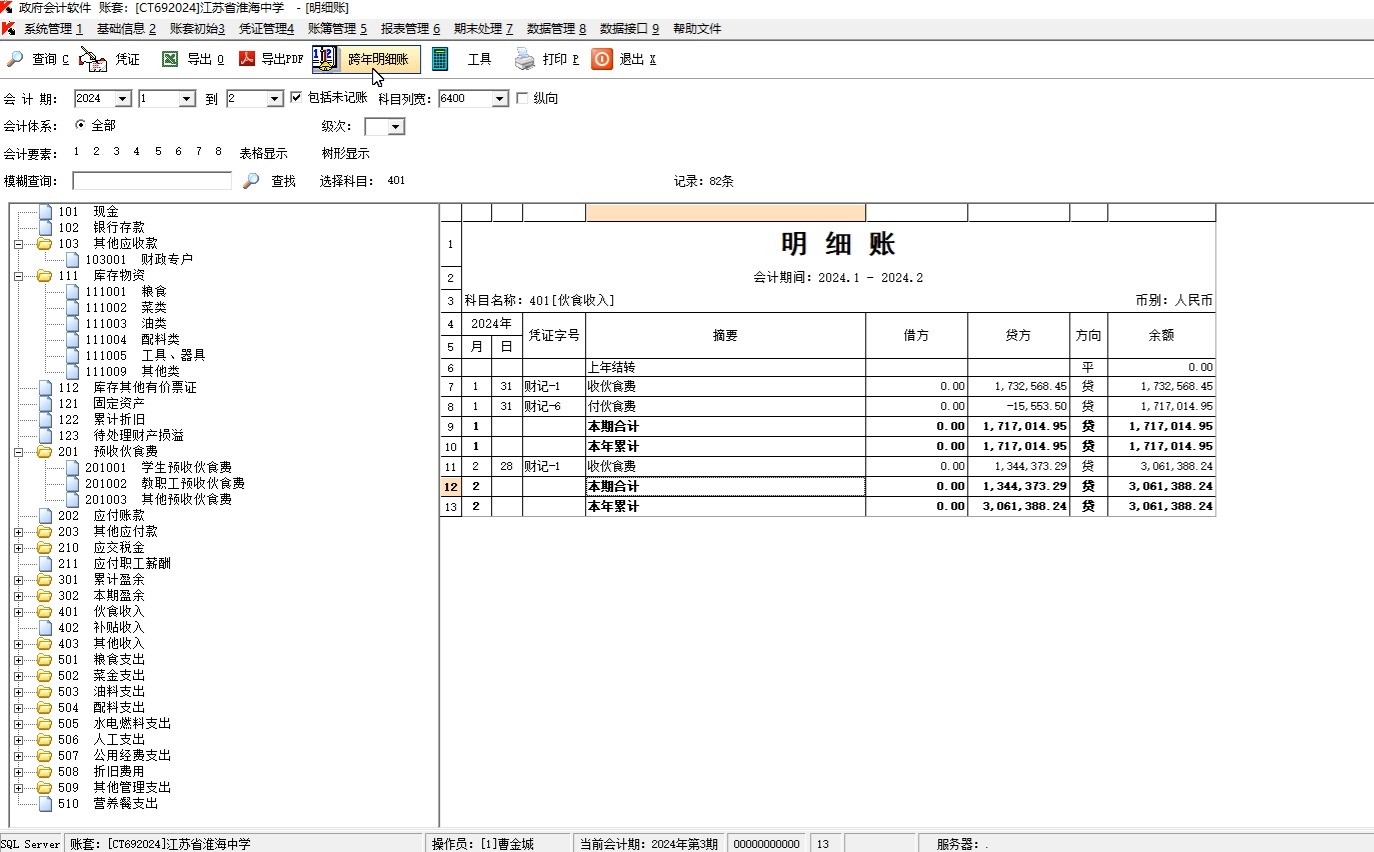Open 报表管理 menu
1374x852 pixels.
point(410,29)
